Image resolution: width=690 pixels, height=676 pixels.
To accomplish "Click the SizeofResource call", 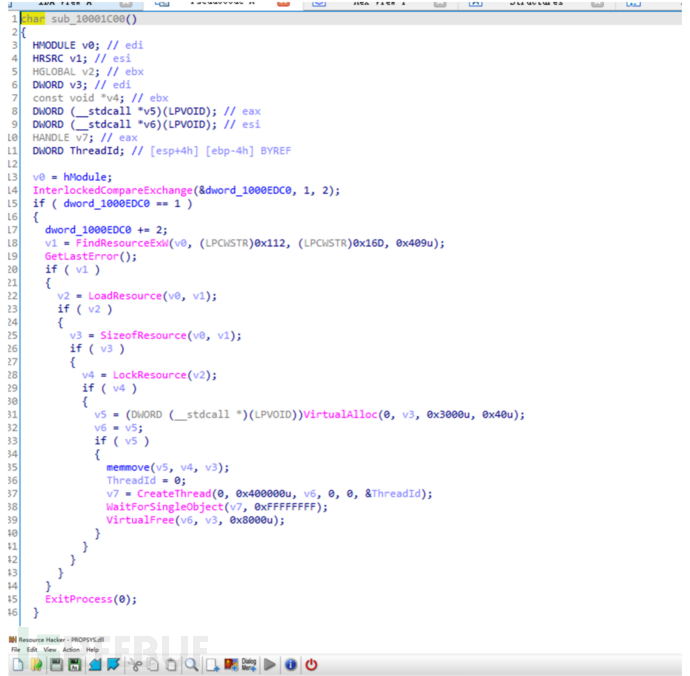I will 143,335.
